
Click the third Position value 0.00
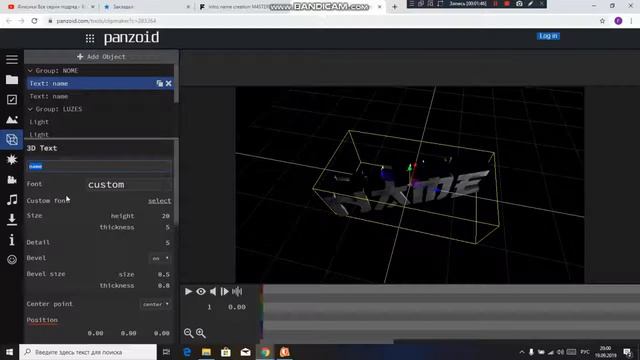pos(162,333)
